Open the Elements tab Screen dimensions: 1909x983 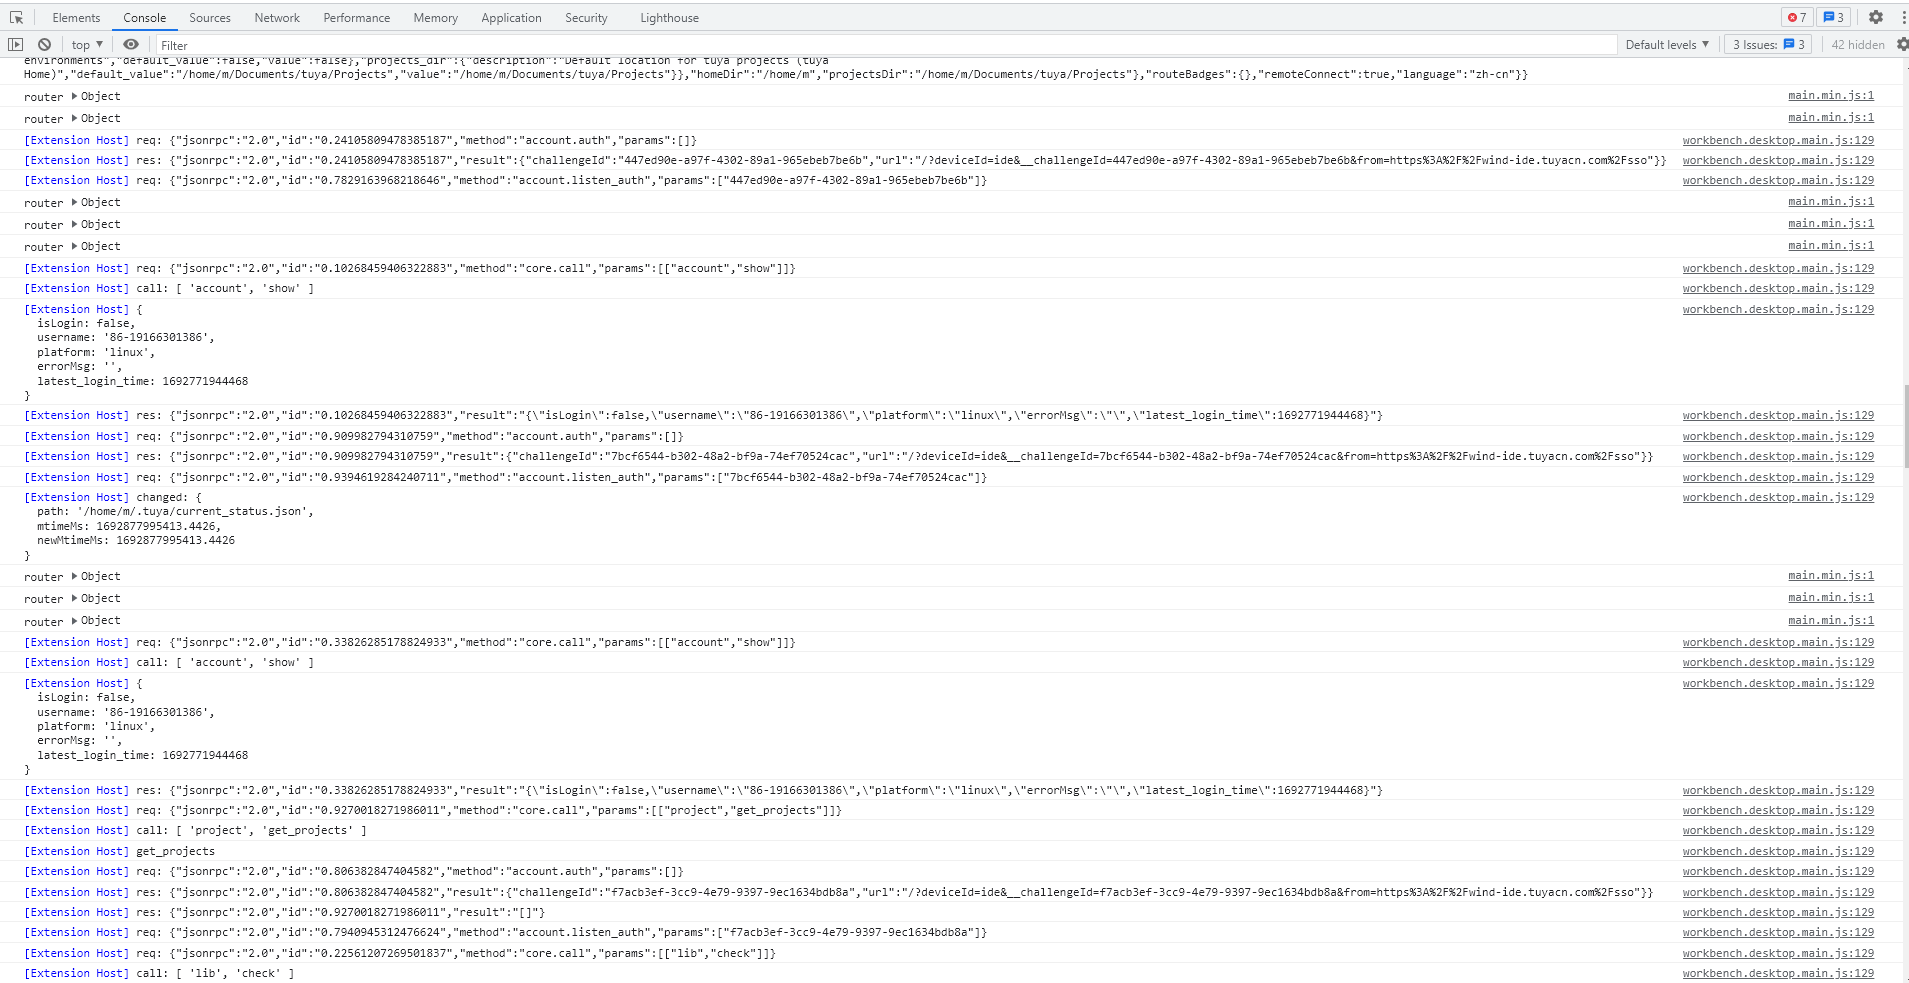76,18
